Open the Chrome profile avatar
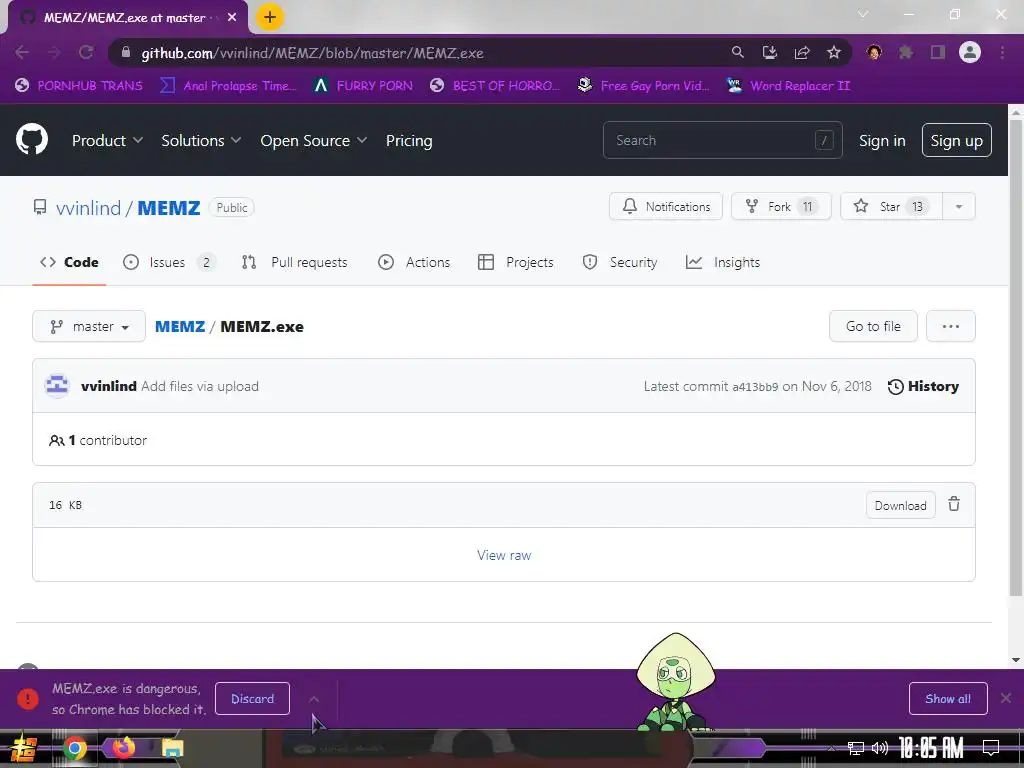This screenshot has width=1024, height=768. click(x=970, y=52)
